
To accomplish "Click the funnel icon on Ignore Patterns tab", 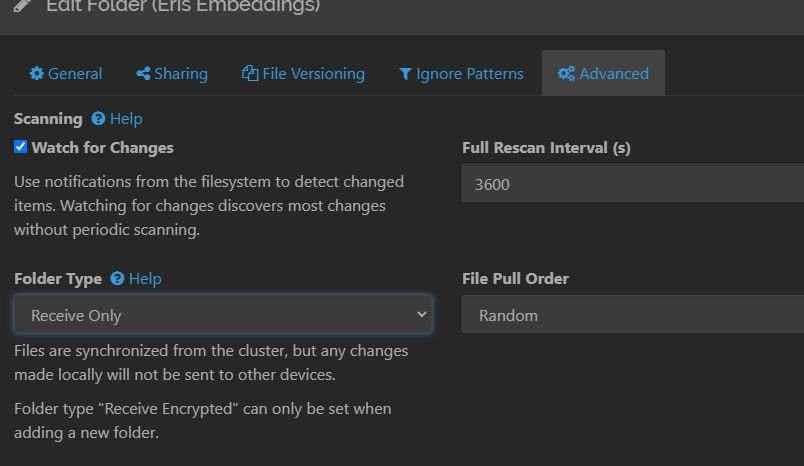I will click(405, 74).
